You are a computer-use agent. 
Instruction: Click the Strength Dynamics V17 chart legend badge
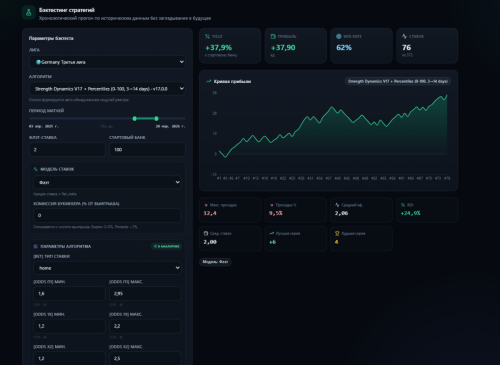[398, 81]
